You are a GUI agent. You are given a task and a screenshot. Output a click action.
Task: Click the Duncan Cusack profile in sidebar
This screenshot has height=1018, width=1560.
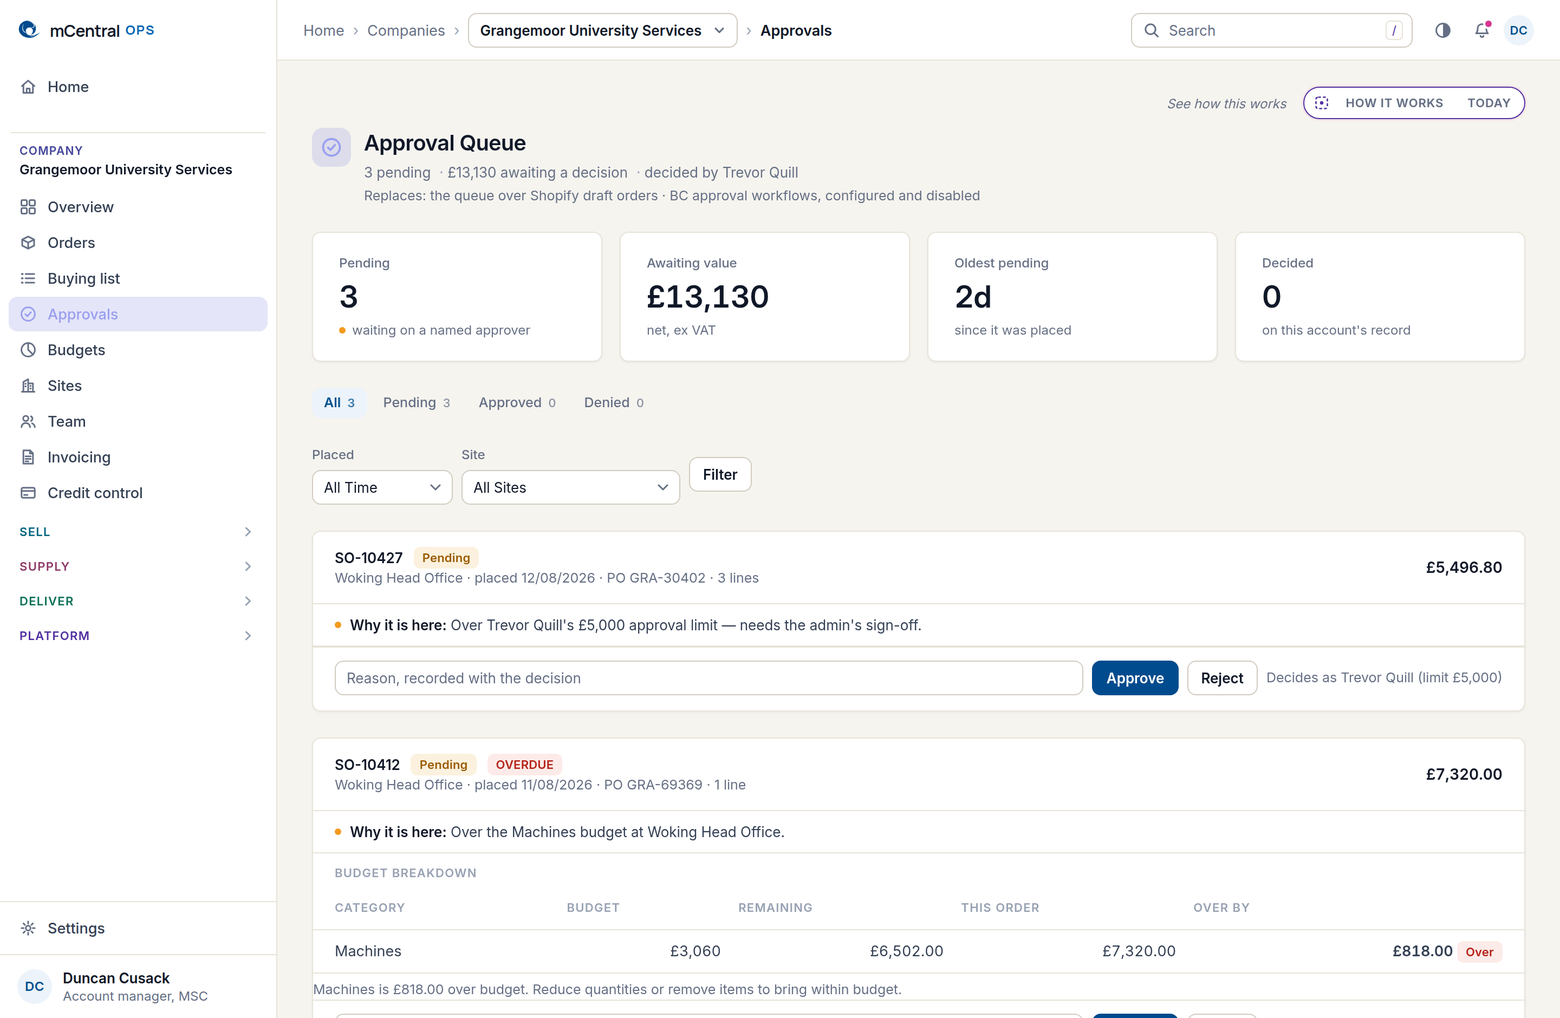138,987
